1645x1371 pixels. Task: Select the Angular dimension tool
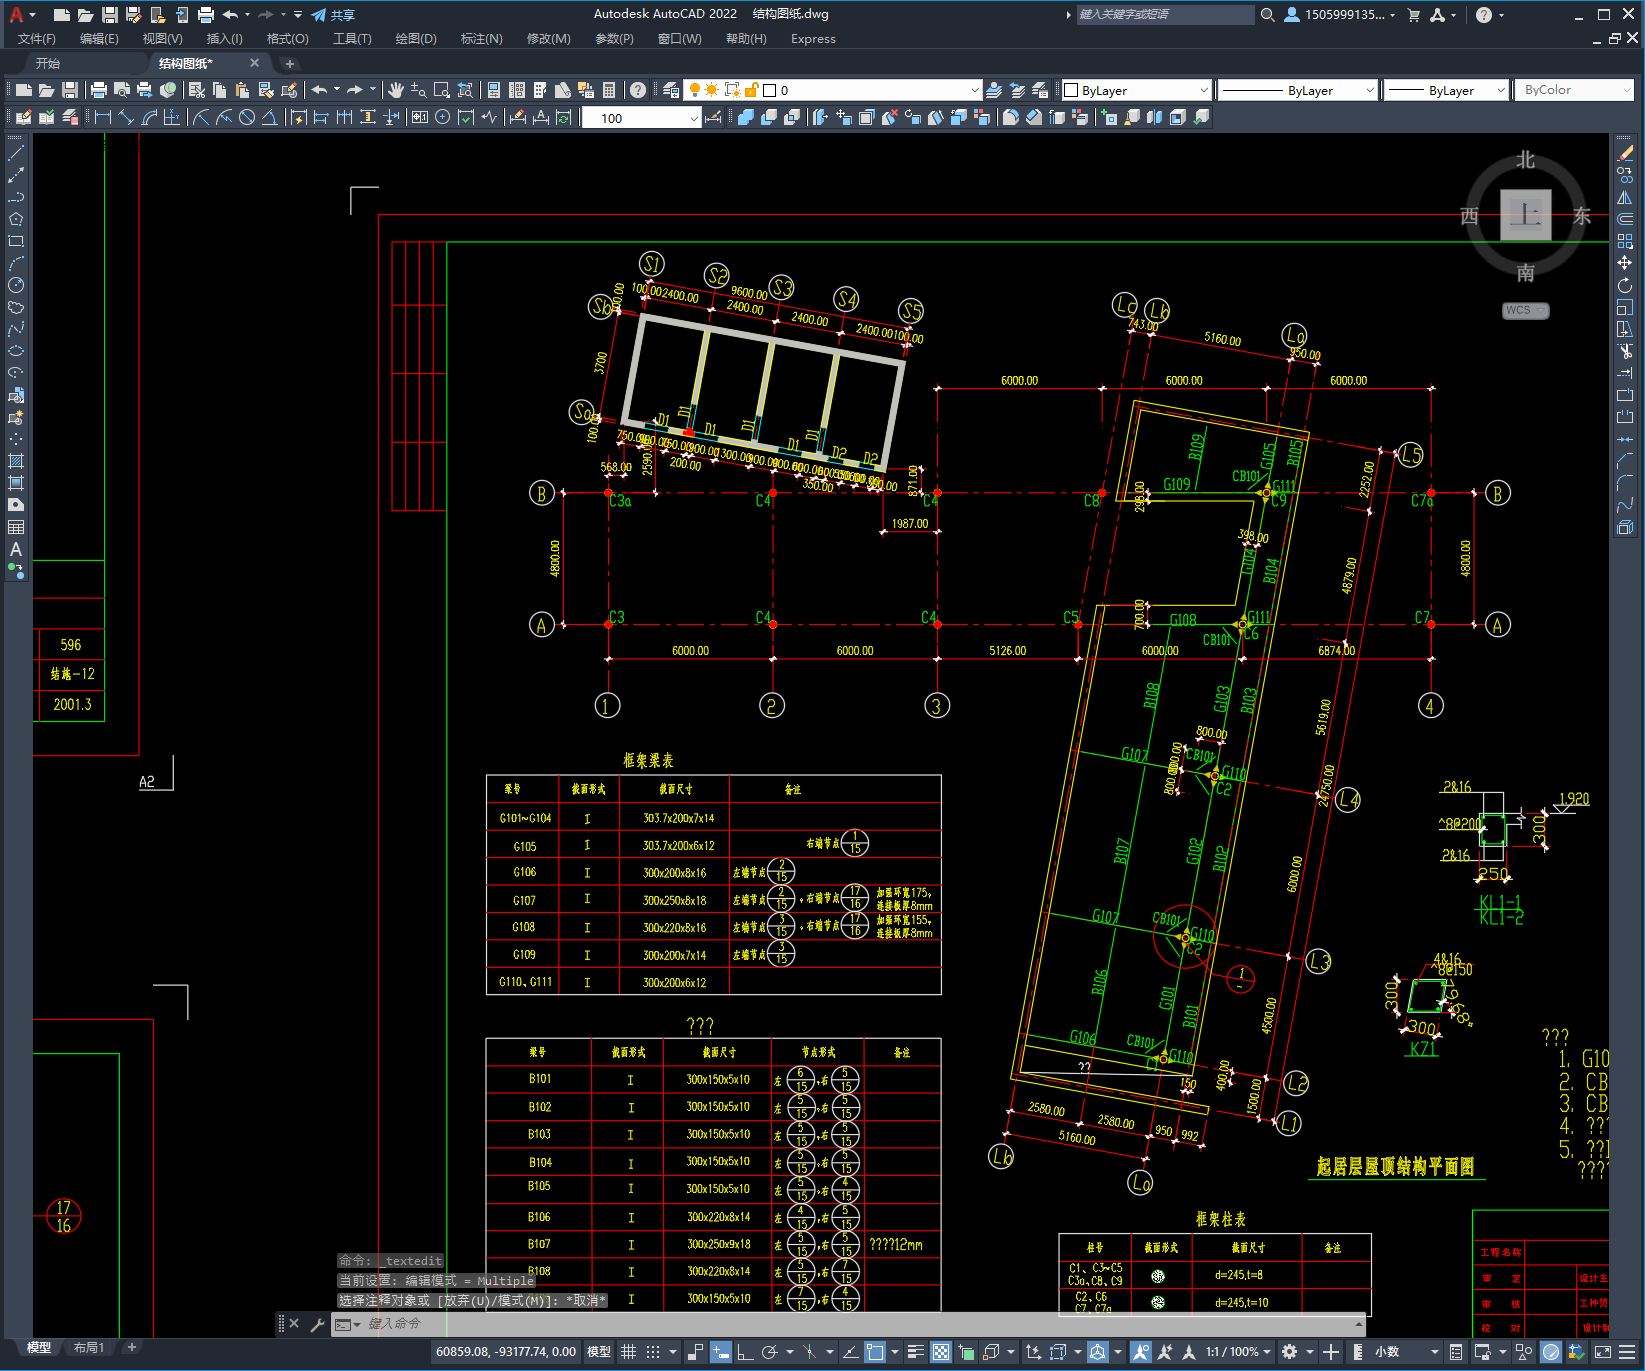coord(270,117)
